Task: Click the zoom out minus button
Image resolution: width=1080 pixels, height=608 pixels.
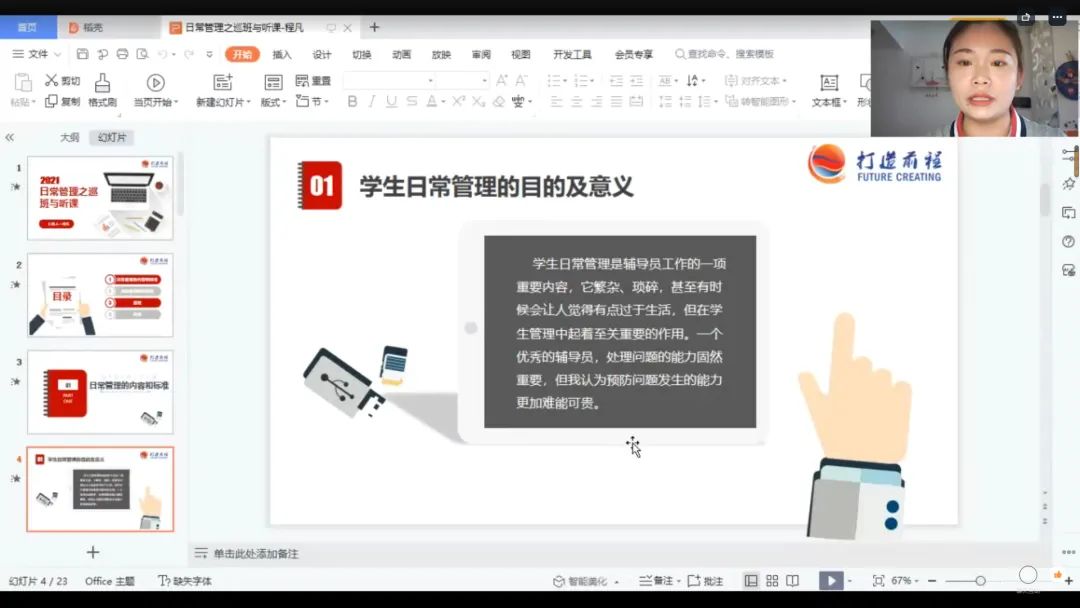Action: [x=932, y=581]
